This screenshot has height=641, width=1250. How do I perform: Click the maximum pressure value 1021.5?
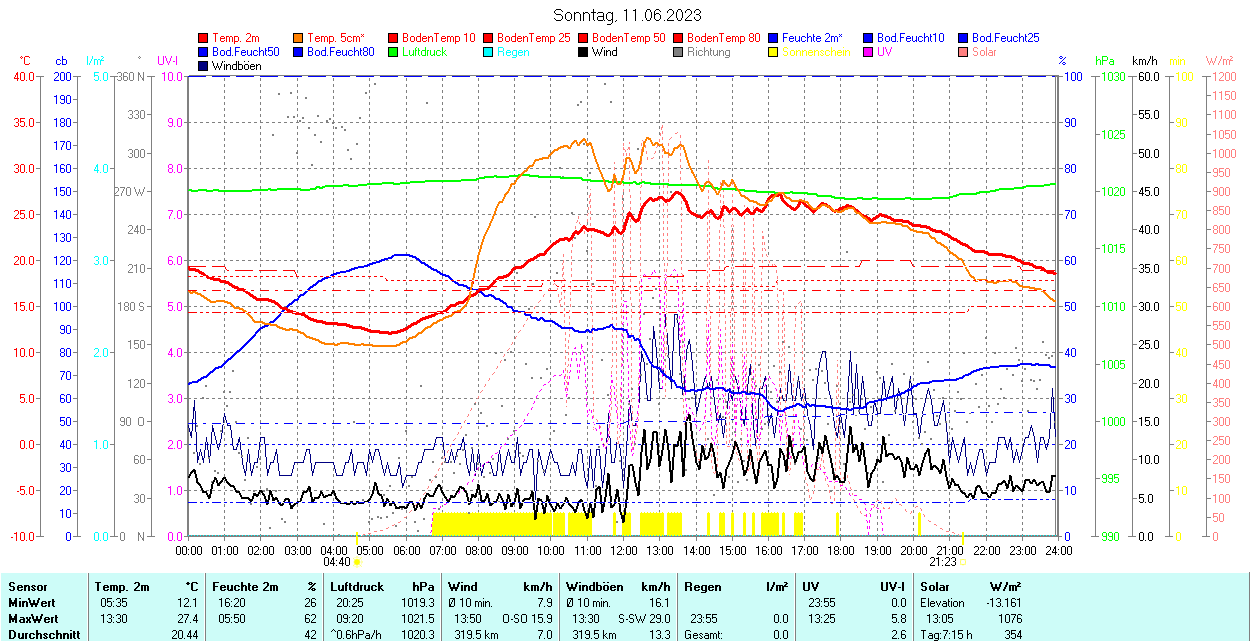click(x=418, y=619)
